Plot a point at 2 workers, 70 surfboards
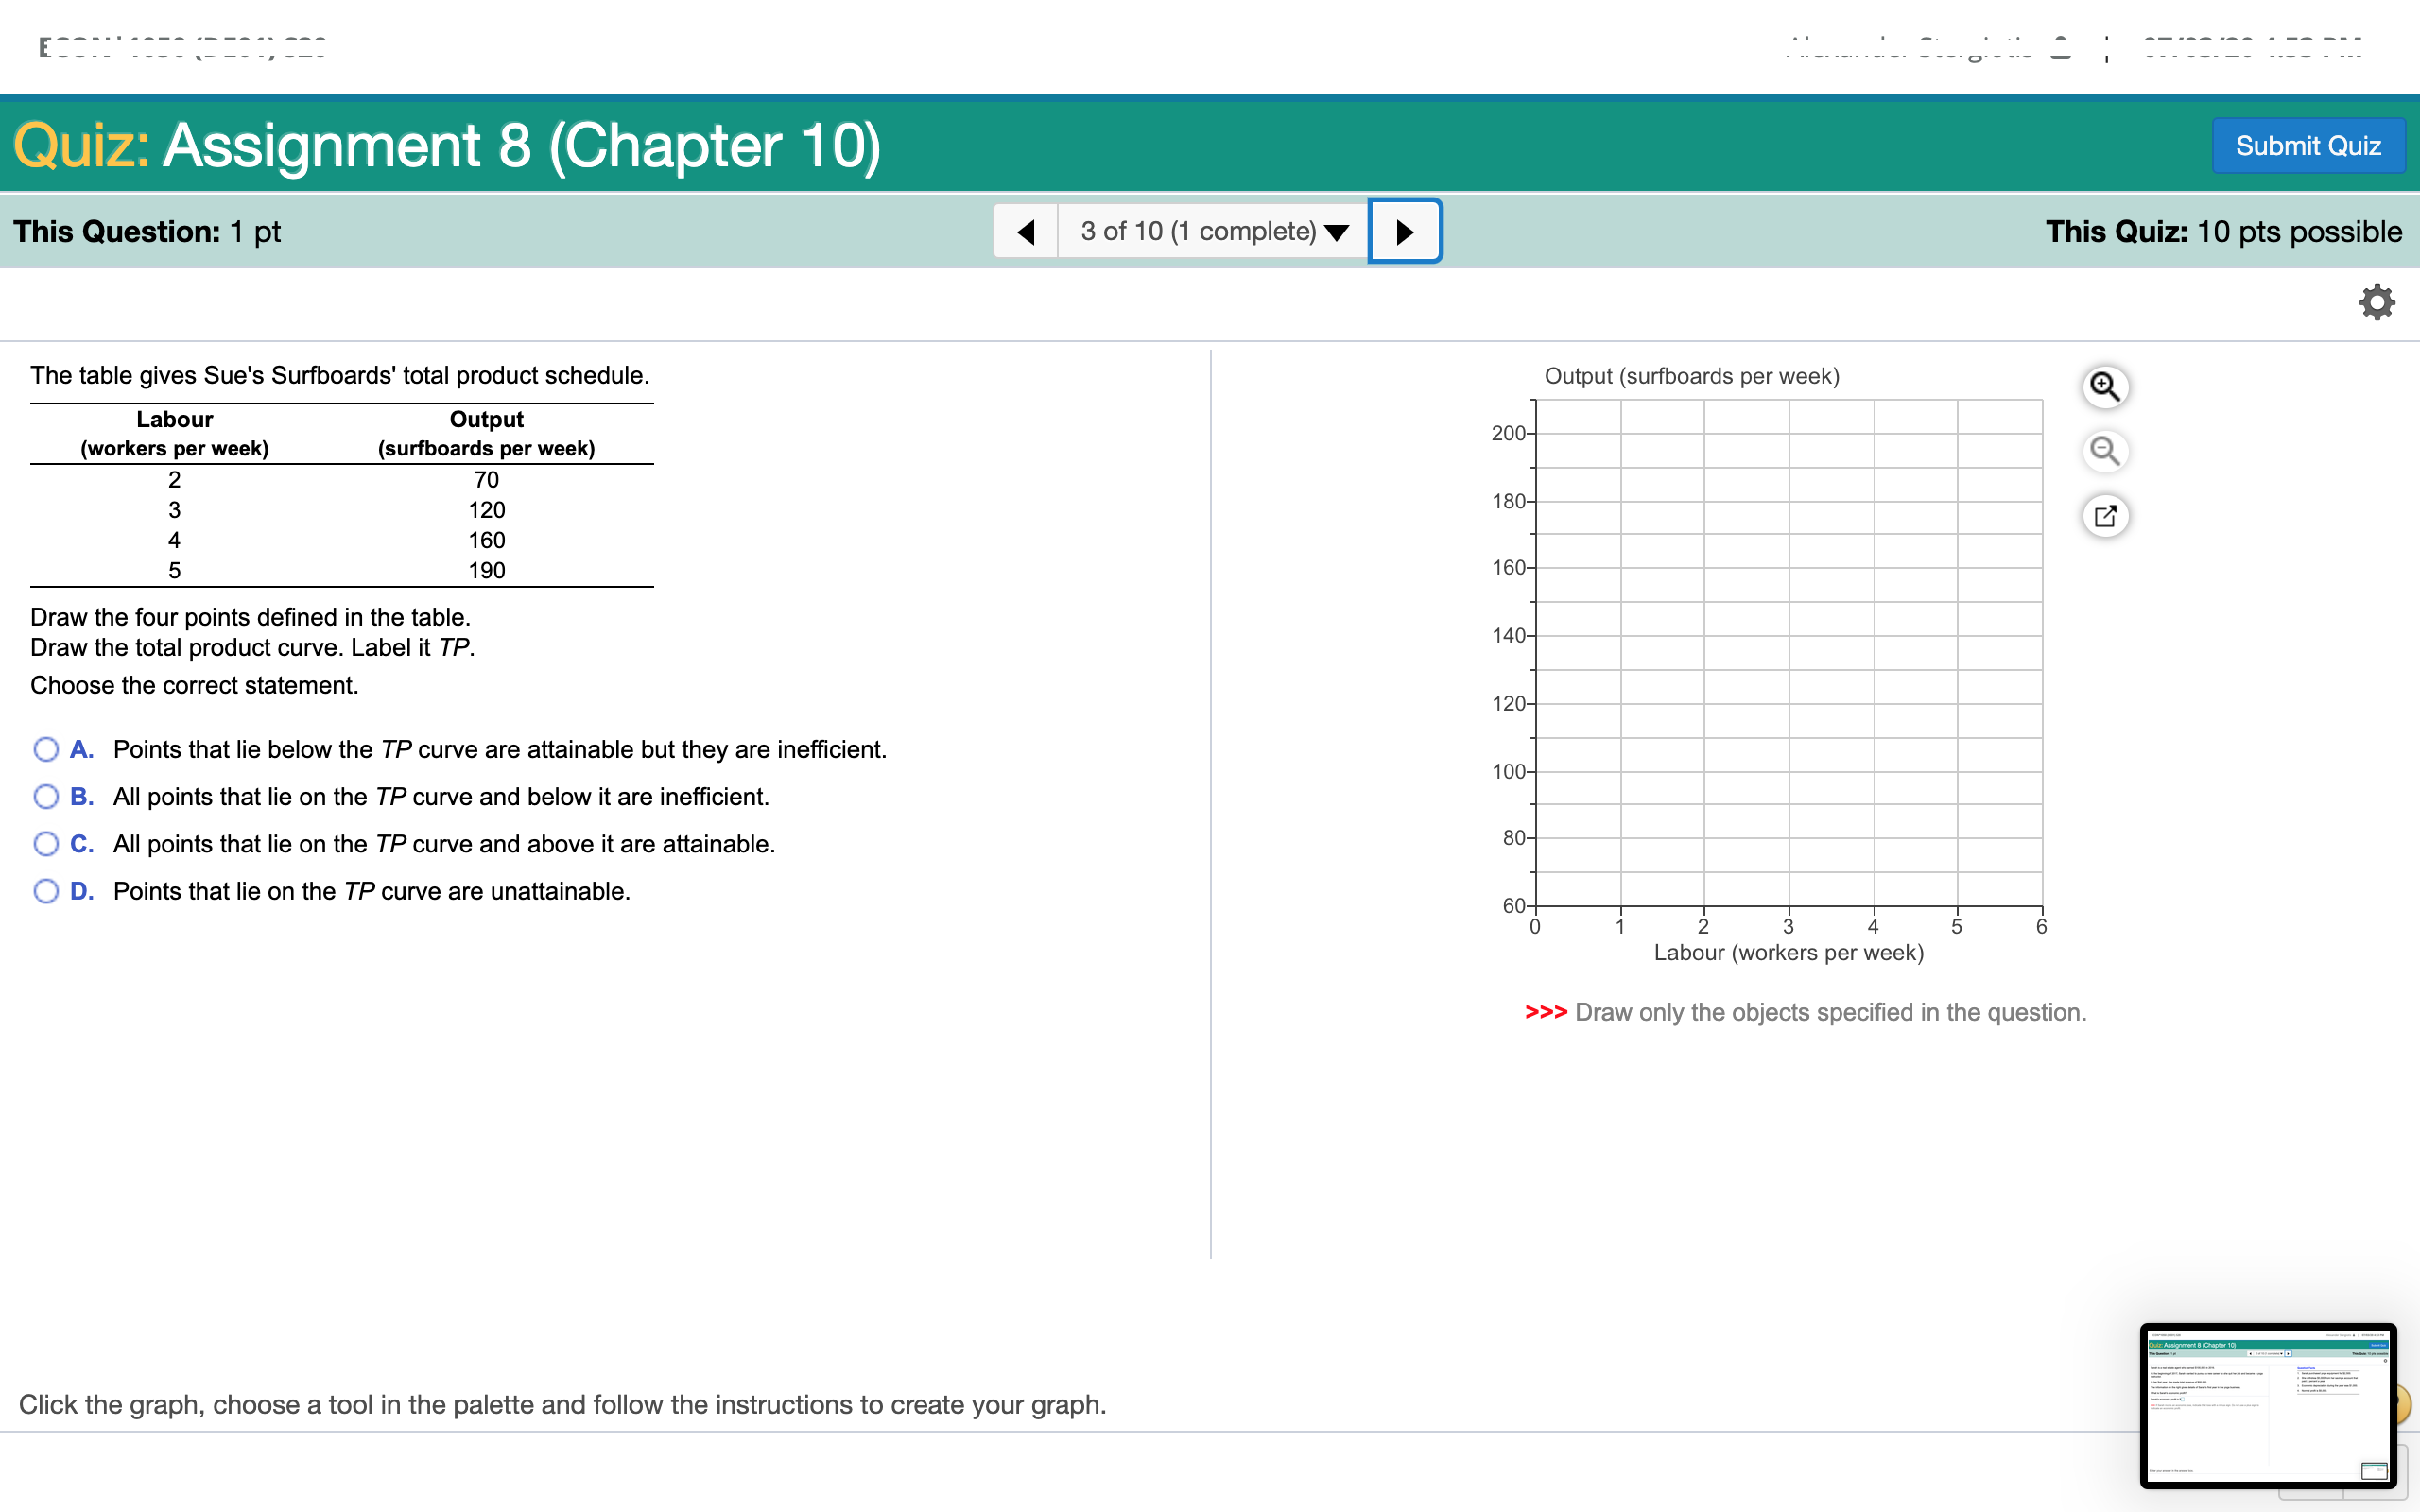The width and height of the screenshot is (2420, 1512). coord(1703,874)
